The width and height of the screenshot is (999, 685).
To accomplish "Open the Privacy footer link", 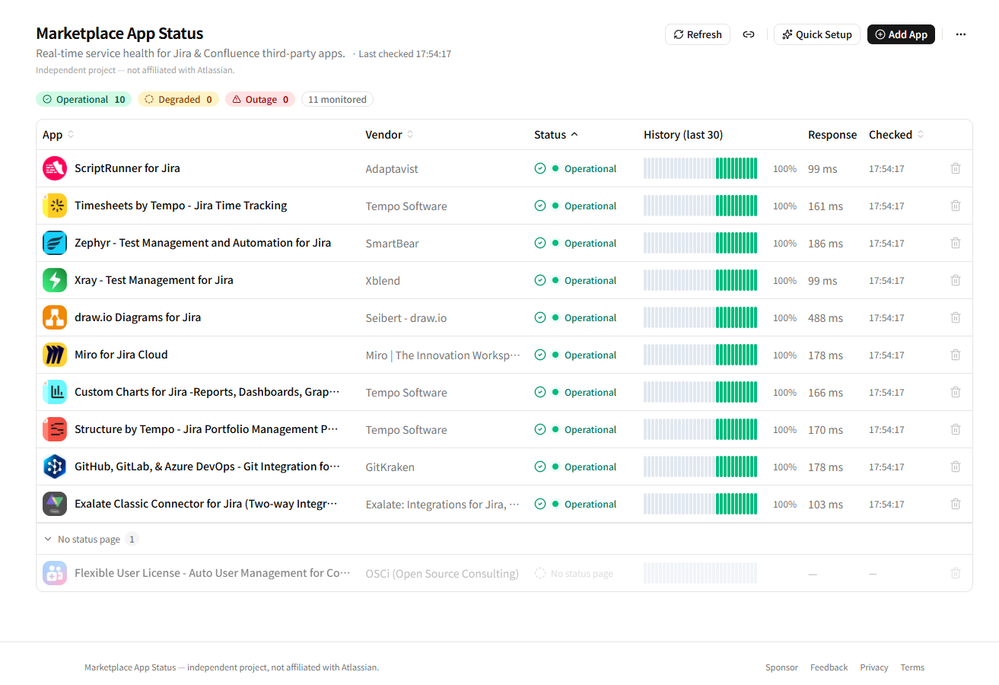I will pos(874,667).
